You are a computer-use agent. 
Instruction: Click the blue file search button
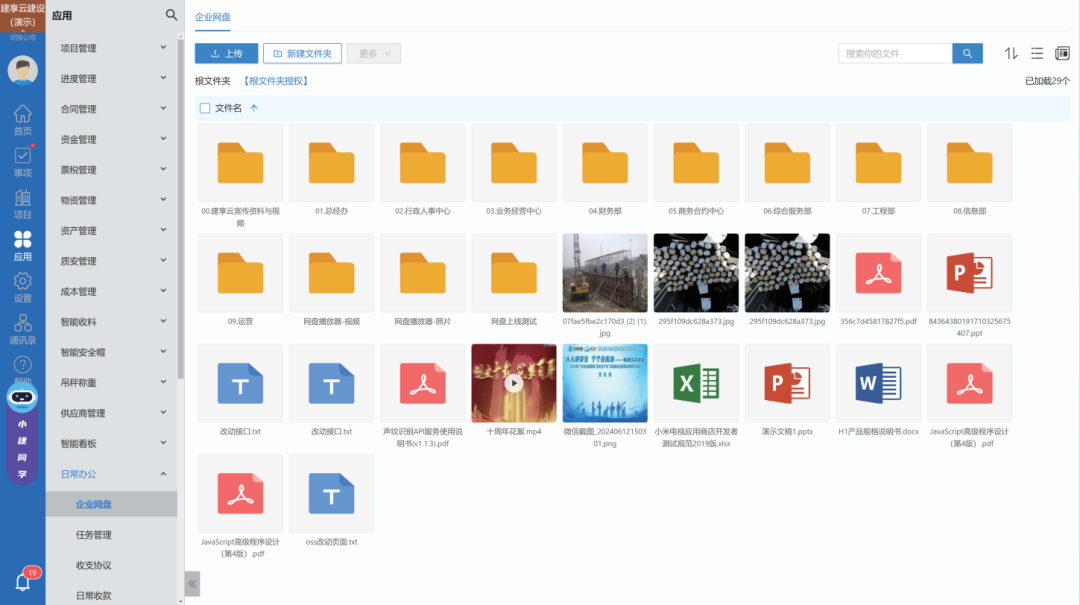pyautogui.click(x=967, y=54)
